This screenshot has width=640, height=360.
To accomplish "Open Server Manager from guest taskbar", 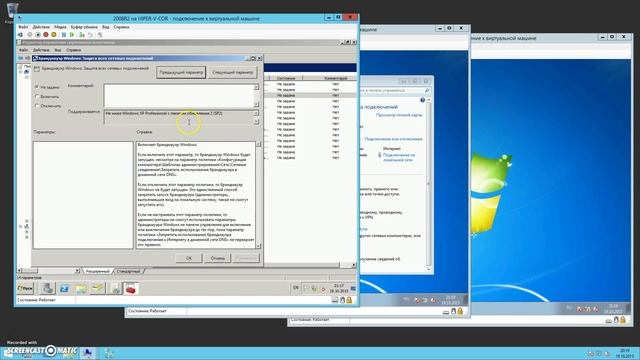I will [x=47, y=288].
